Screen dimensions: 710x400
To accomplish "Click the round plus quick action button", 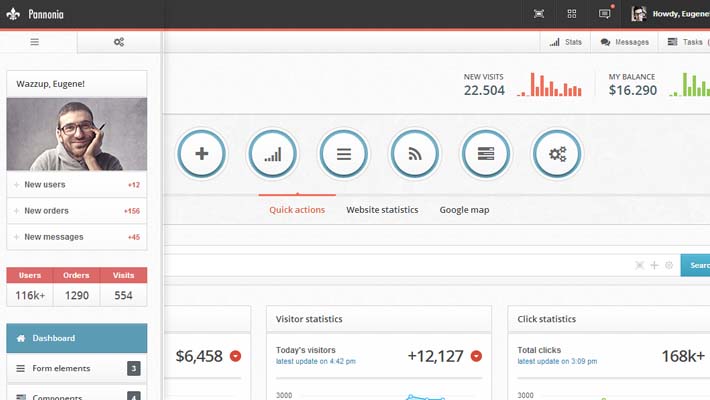I will point(201,154).
